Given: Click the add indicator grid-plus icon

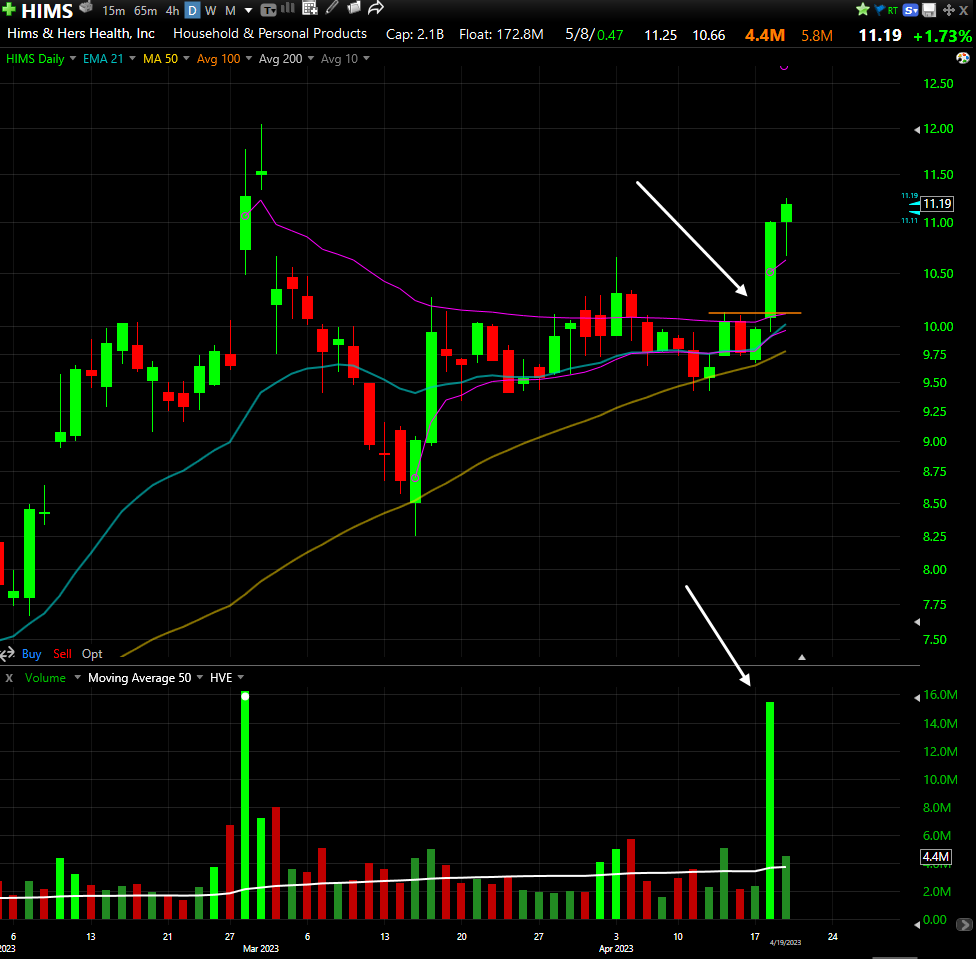Looking at the screenshot, I should click(309, 8).
